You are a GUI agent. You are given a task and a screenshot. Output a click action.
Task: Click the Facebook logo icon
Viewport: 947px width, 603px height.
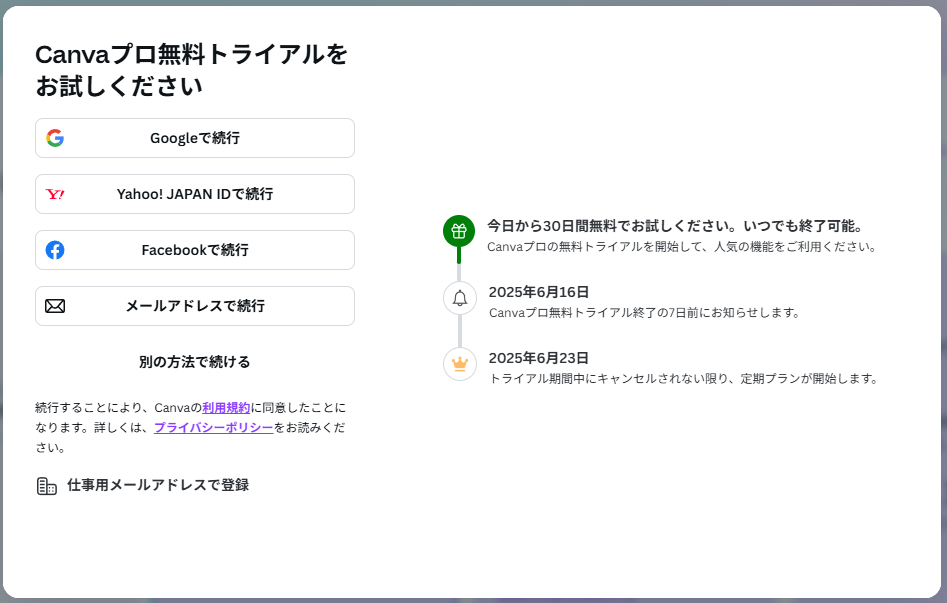(55, 250)
